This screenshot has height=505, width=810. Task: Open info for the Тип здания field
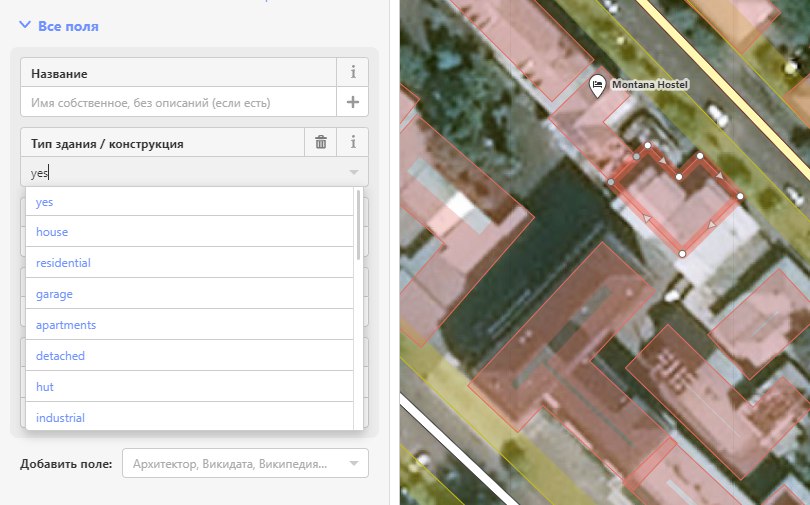point(353,142)
